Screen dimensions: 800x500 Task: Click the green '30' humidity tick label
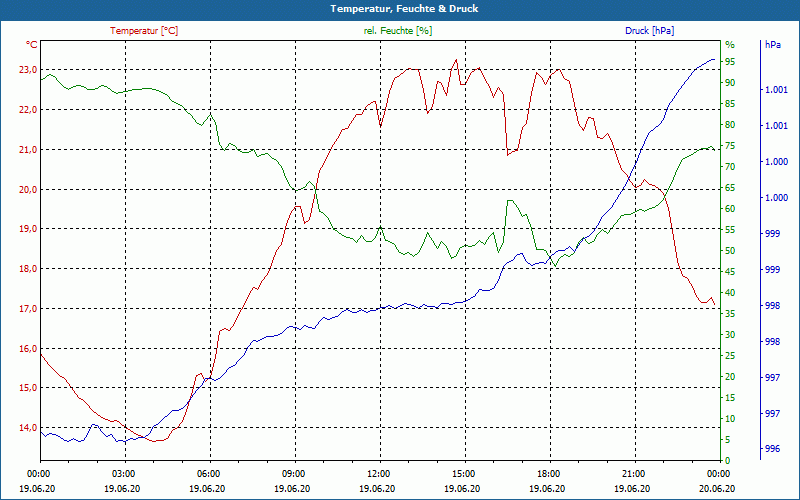pyautogui.click(x=730, y=335)
